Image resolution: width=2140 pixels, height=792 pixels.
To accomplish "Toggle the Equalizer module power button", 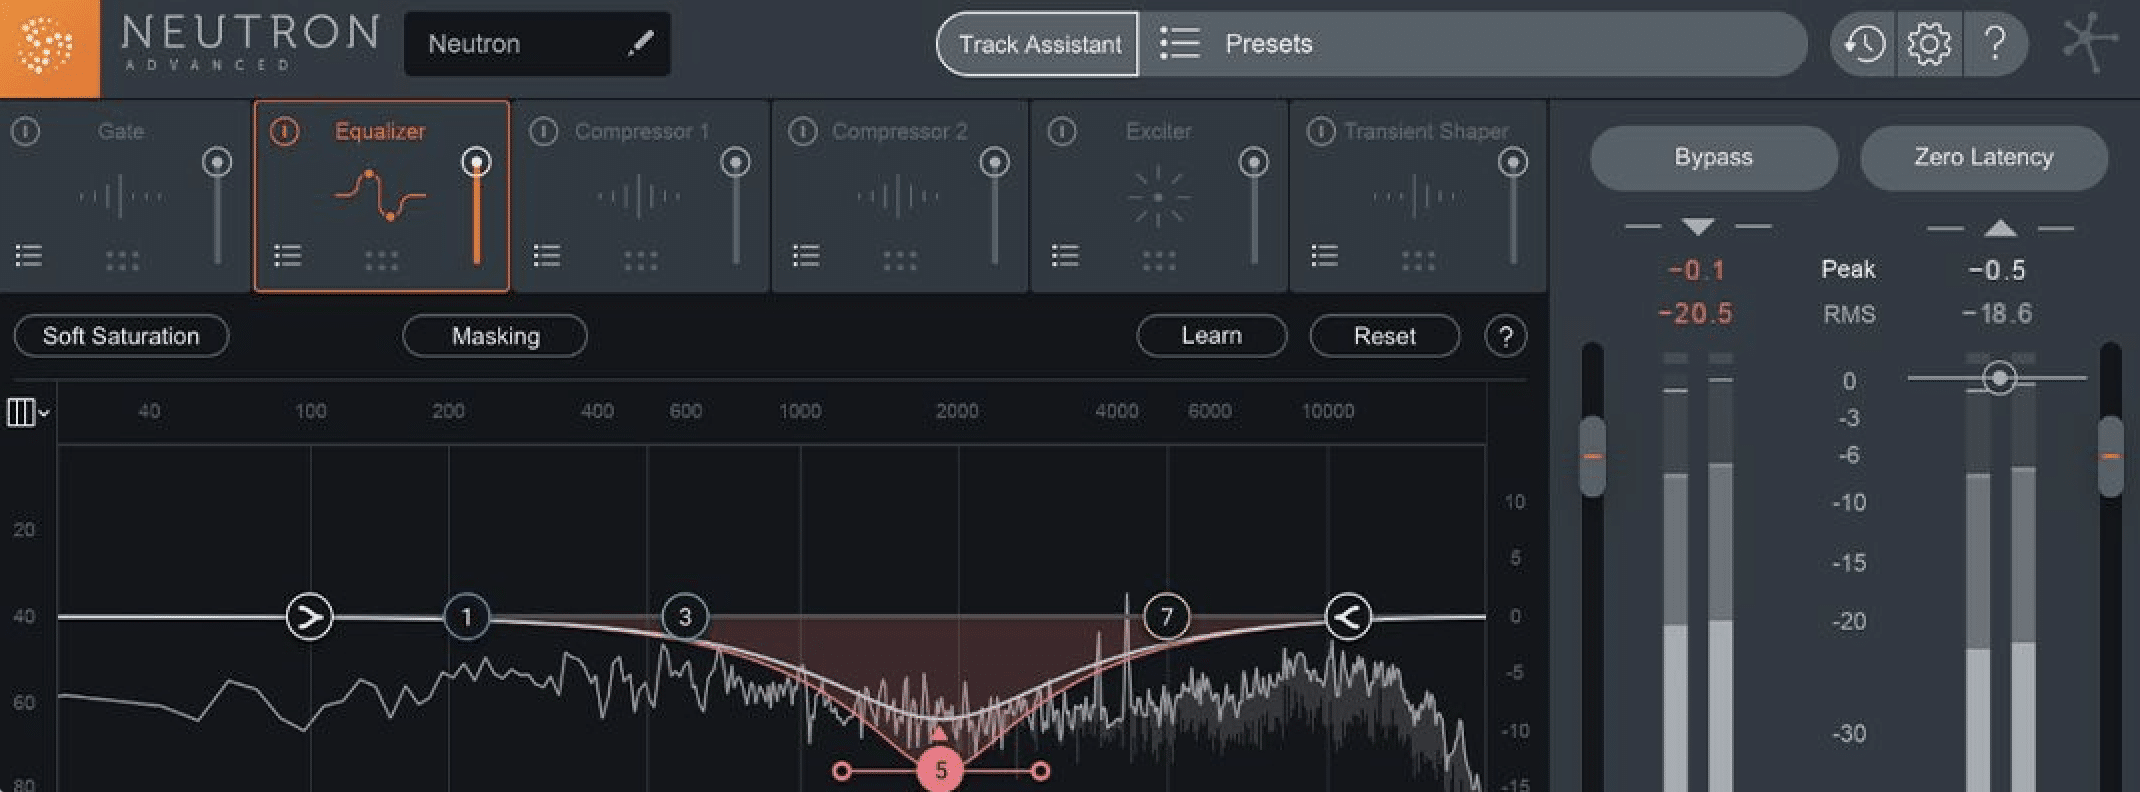I will (x=285, y=131).
